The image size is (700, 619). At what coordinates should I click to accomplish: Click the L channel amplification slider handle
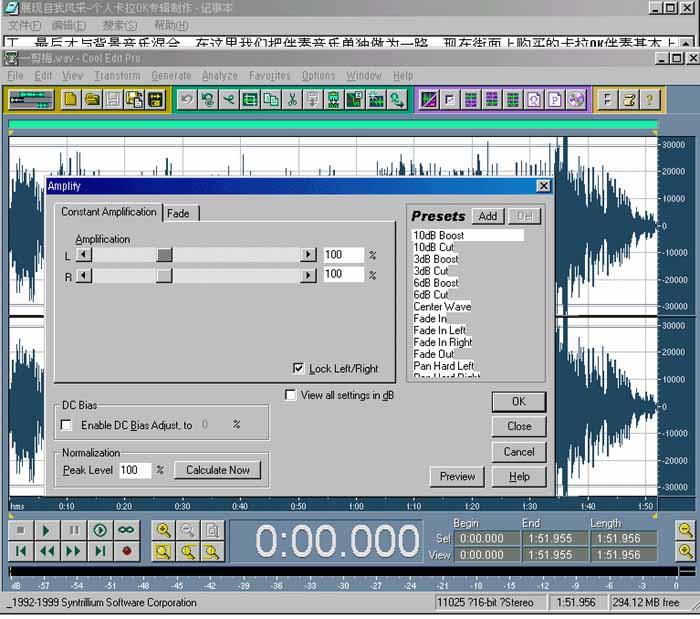coord(164,255)
